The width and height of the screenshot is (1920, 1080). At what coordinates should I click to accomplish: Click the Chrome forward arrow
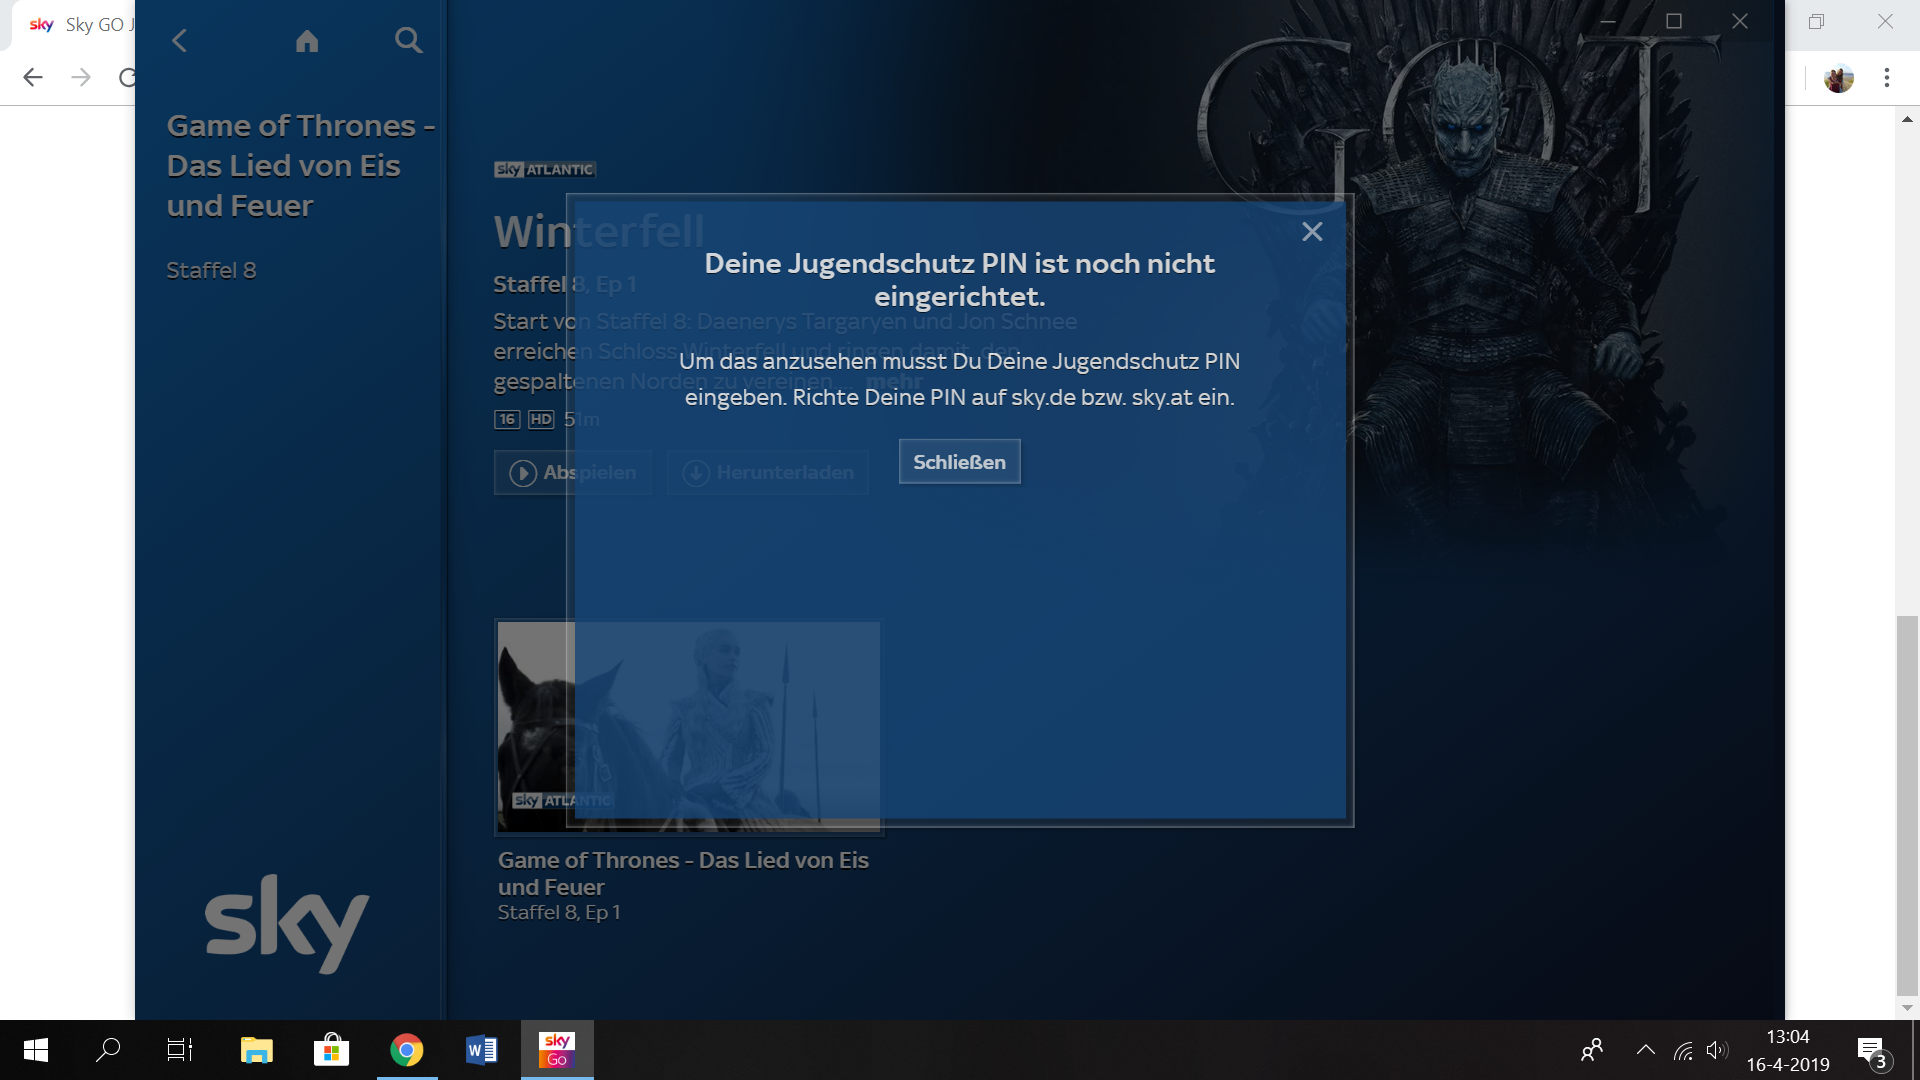click(81, 77)
